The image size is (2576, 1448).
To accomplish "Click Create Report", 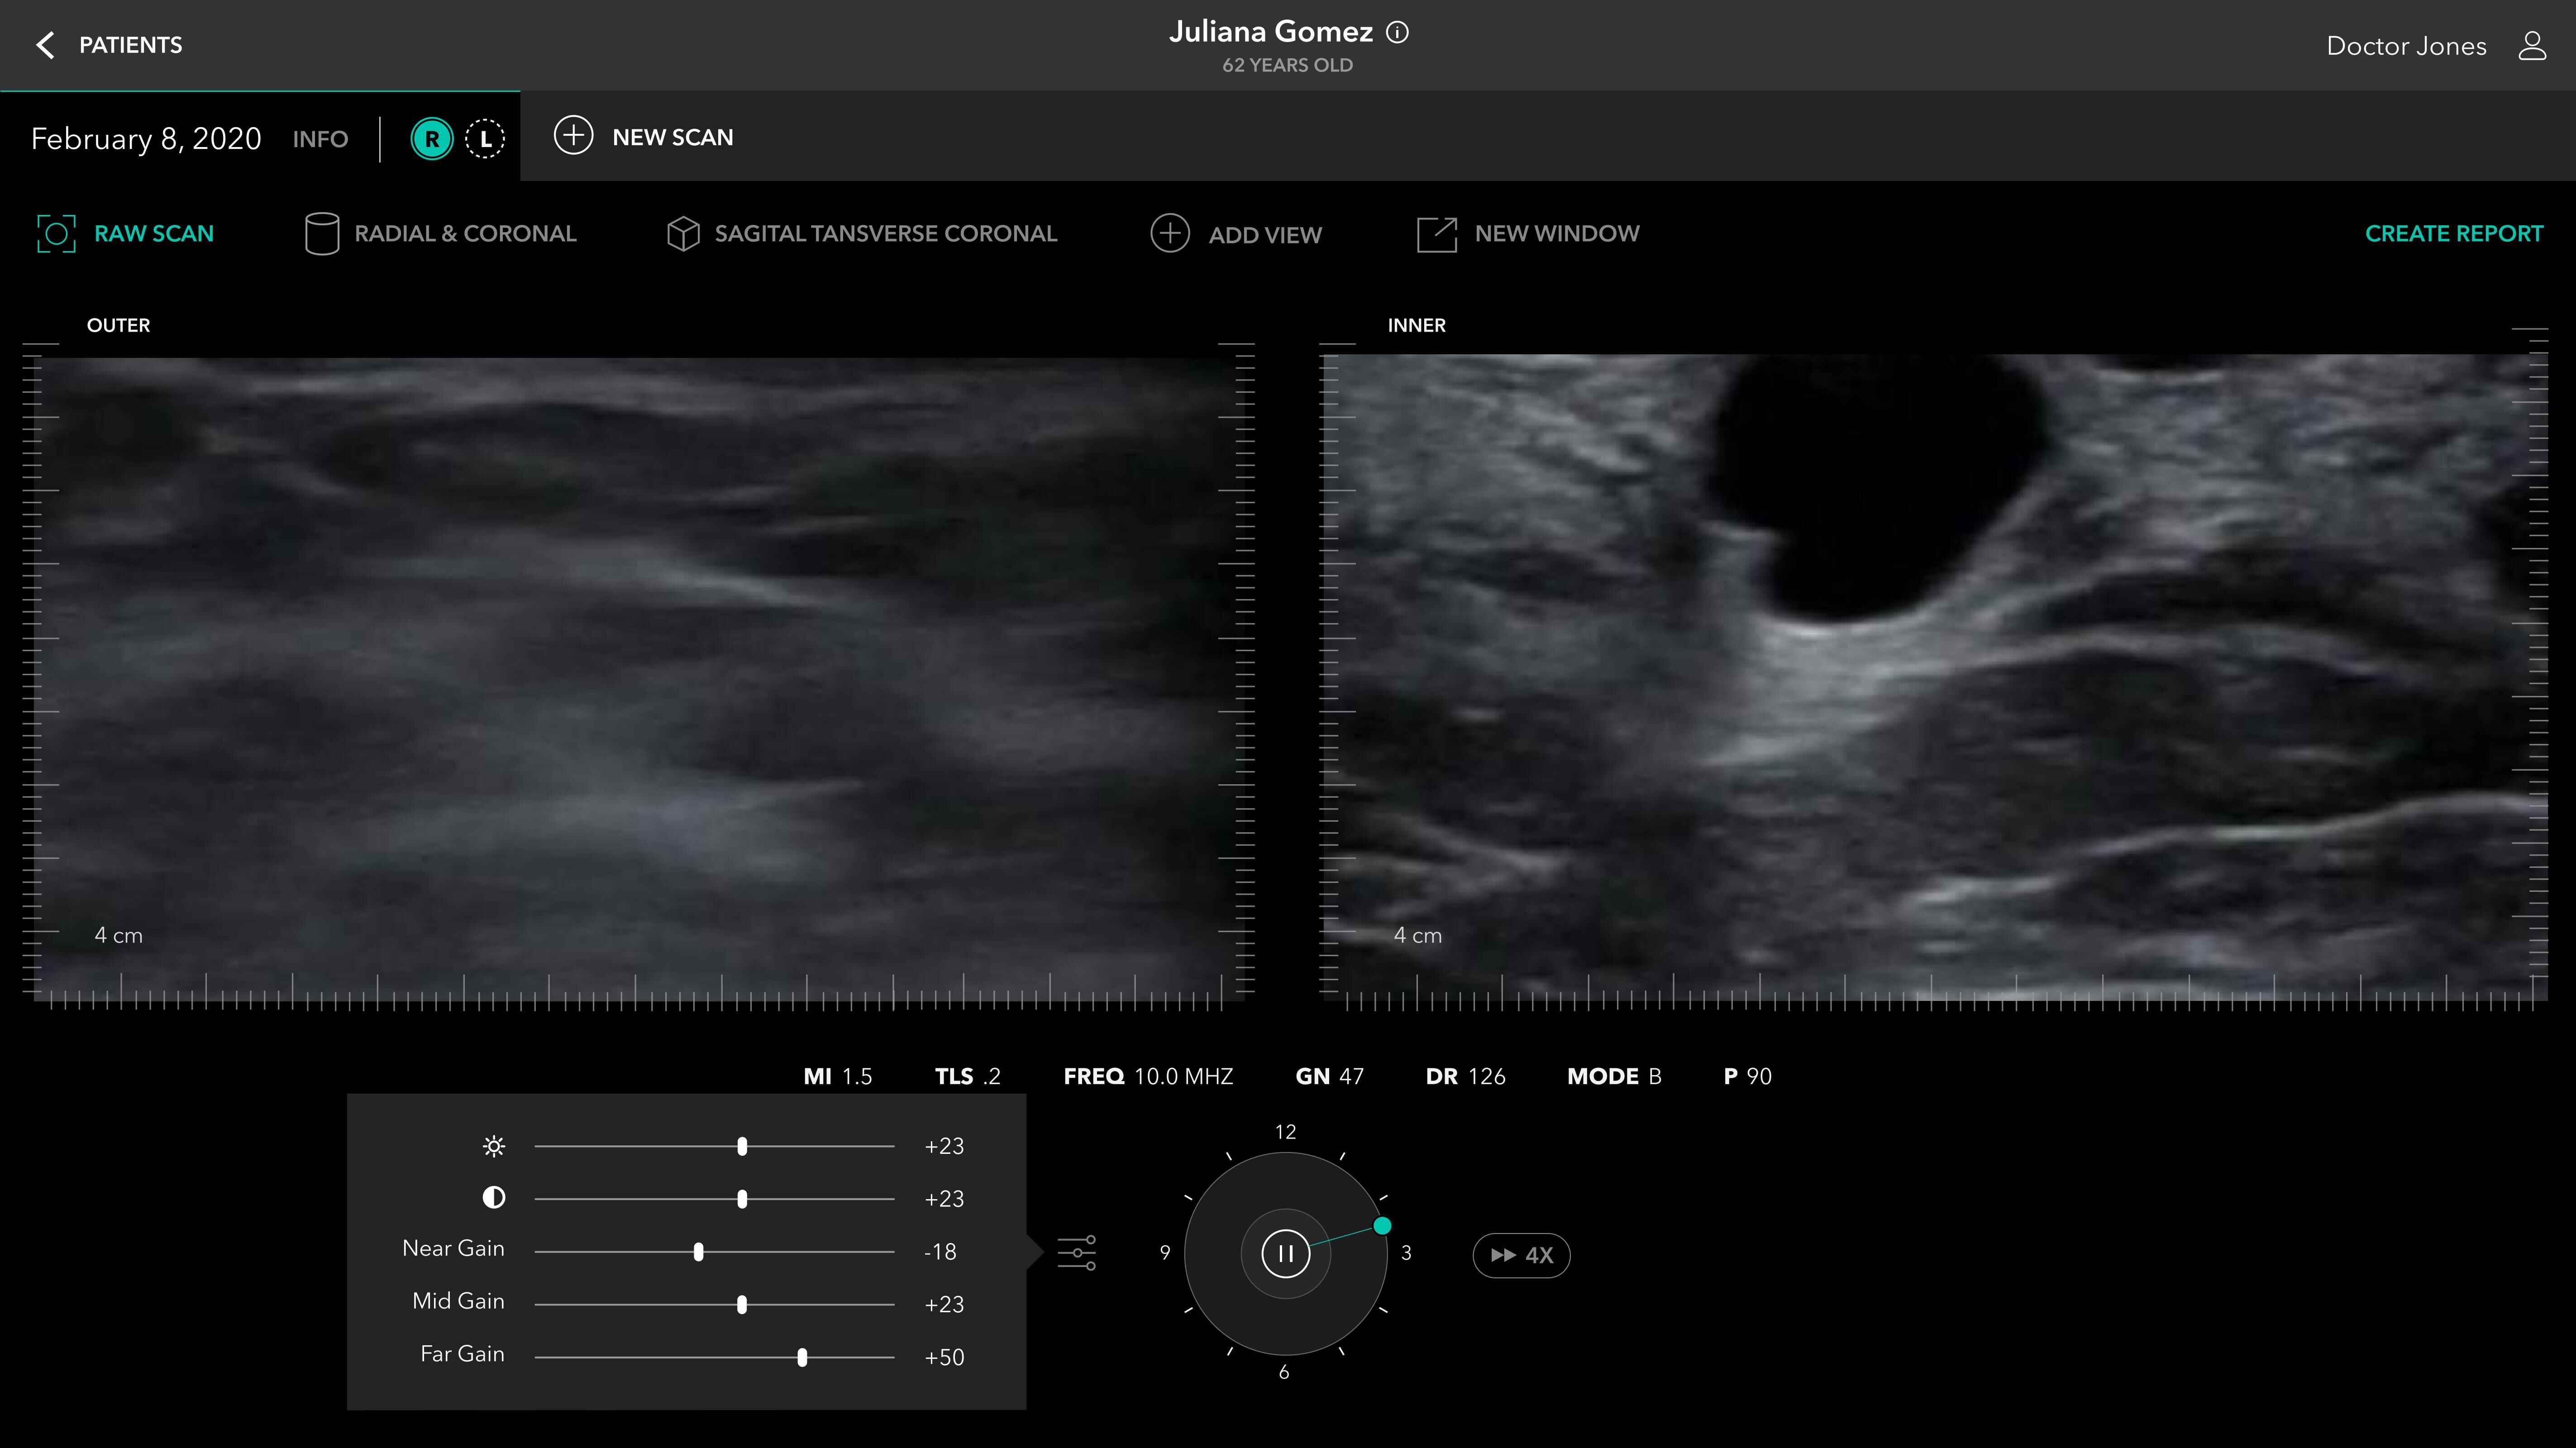I will (2453, 234).
